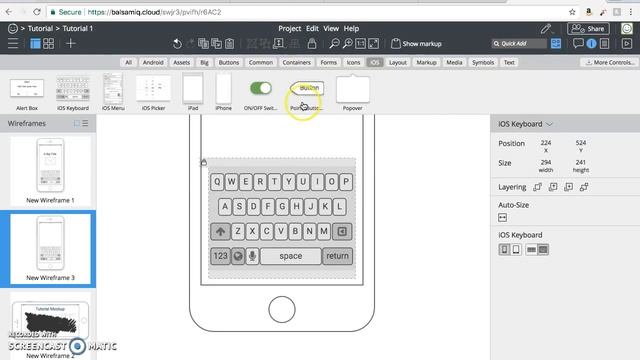Open the comments speech bubble panel

[578, 43]
